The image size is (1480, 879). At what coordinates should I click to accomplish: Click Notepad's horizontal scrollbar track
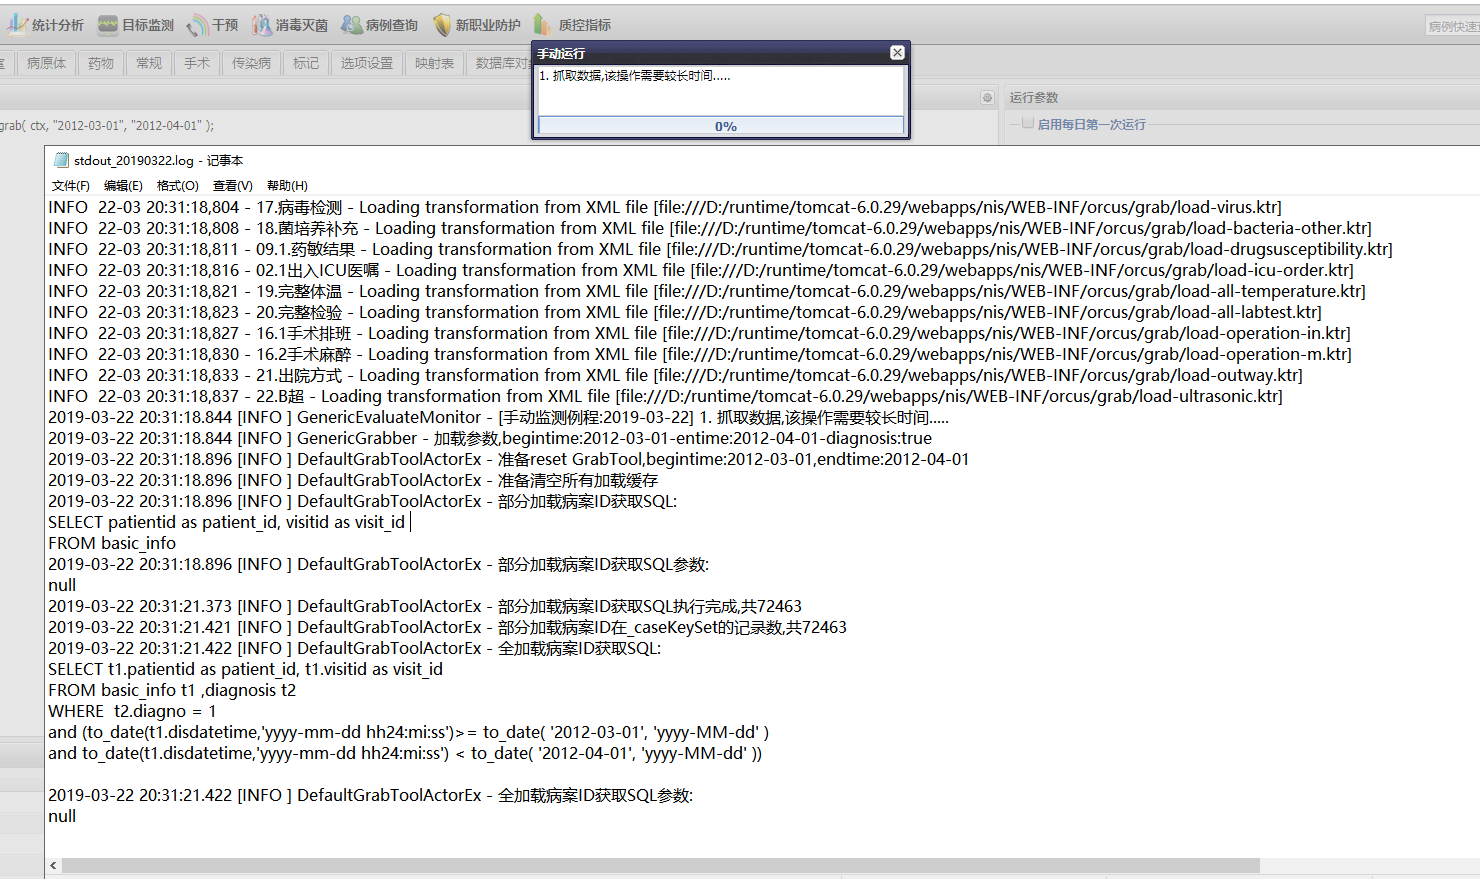770,865
